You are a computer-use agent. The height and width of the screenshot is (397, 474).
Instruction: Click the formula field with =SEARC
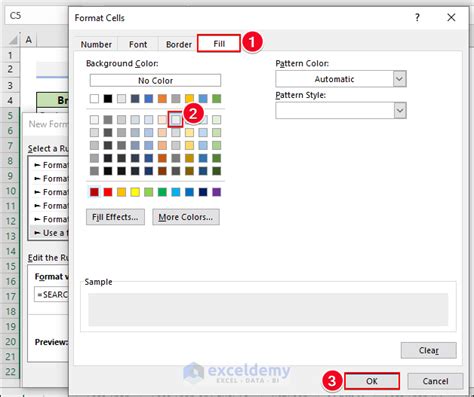pos(51,295)
